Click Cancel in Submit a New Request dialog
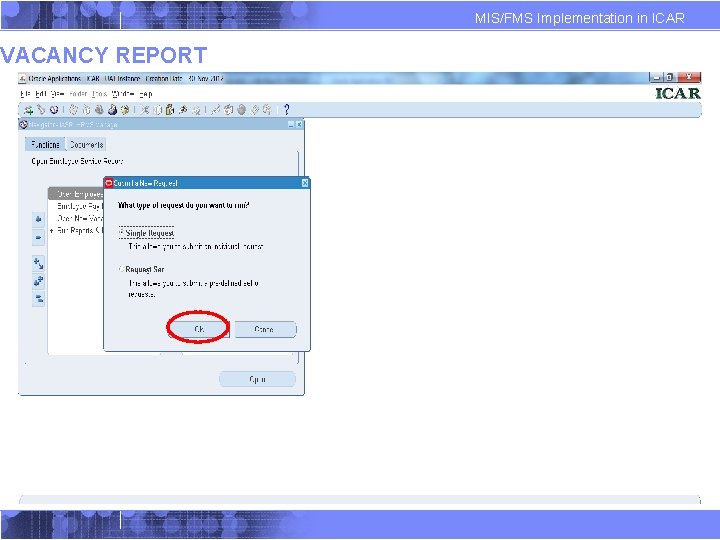The width and height of the screenshot is (720, 540). point(265,329)
